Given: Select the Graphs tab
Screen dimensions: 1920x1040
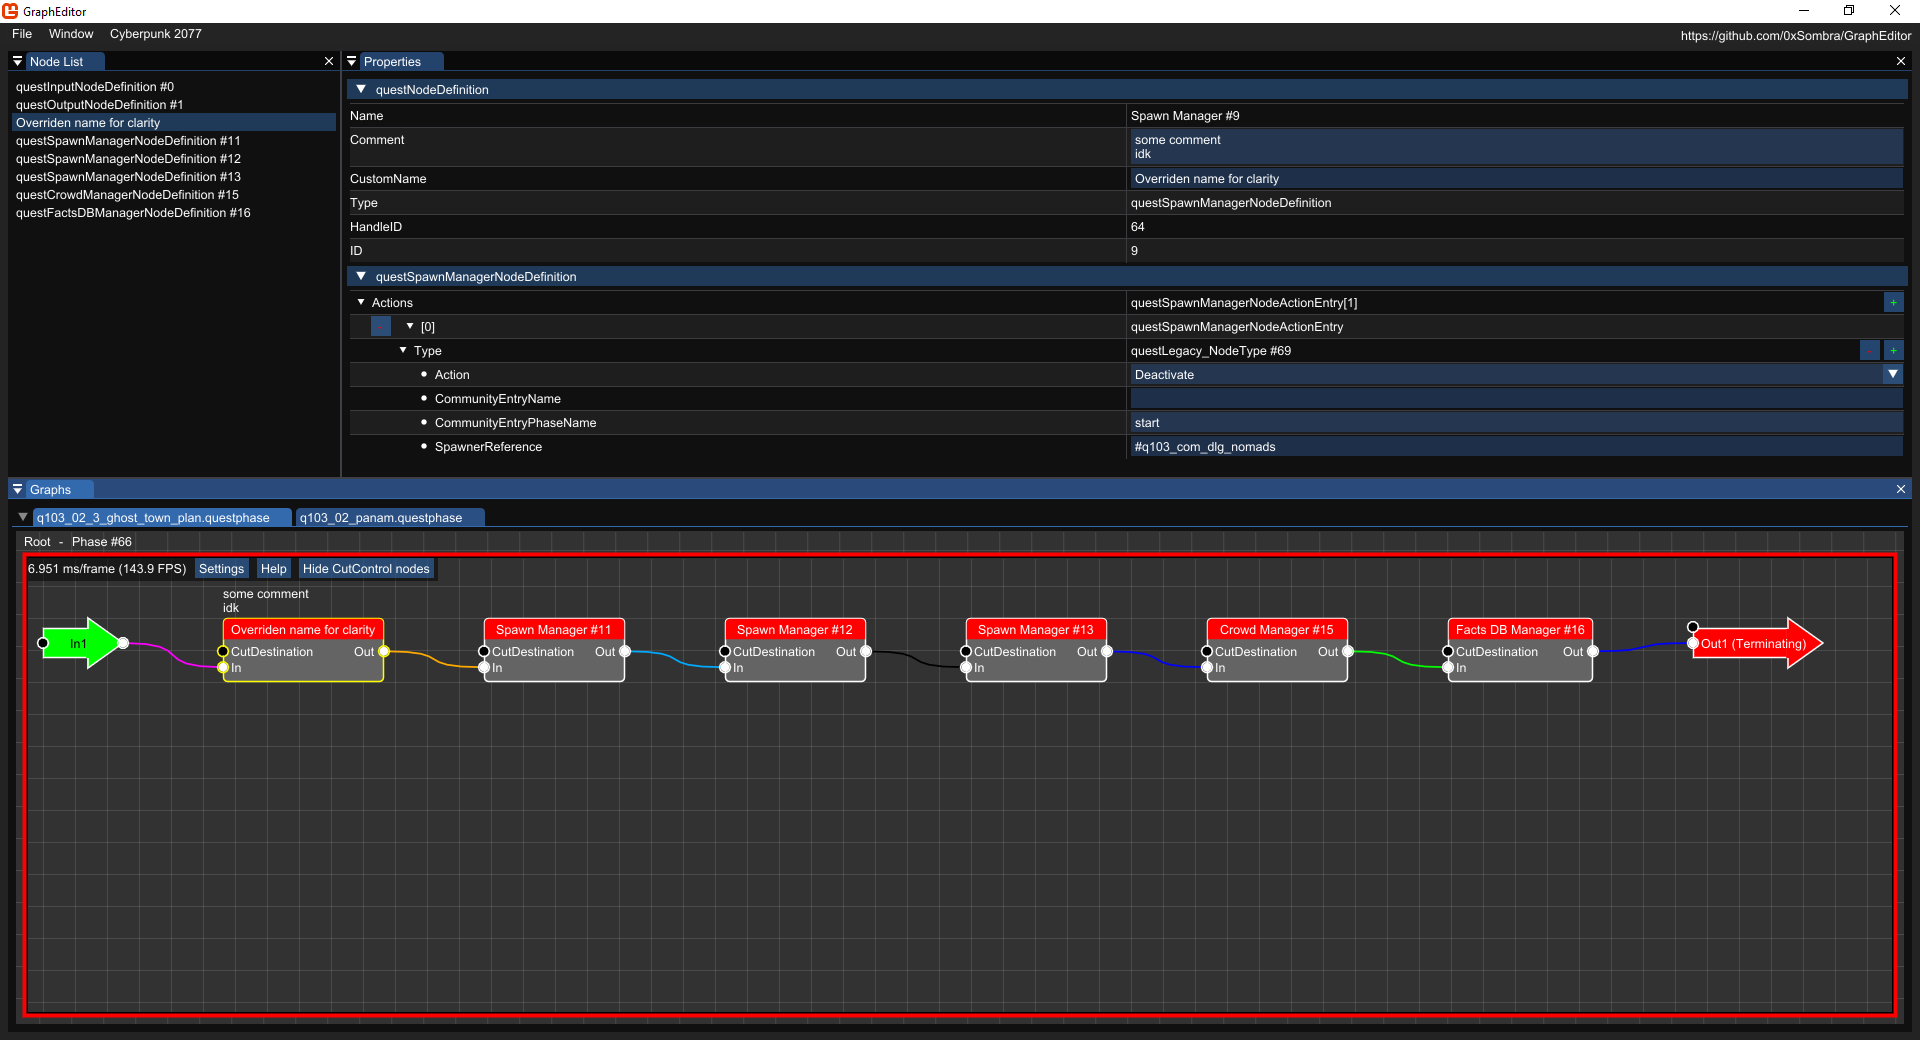Looking at the screenshot, I should pos(60,489).
